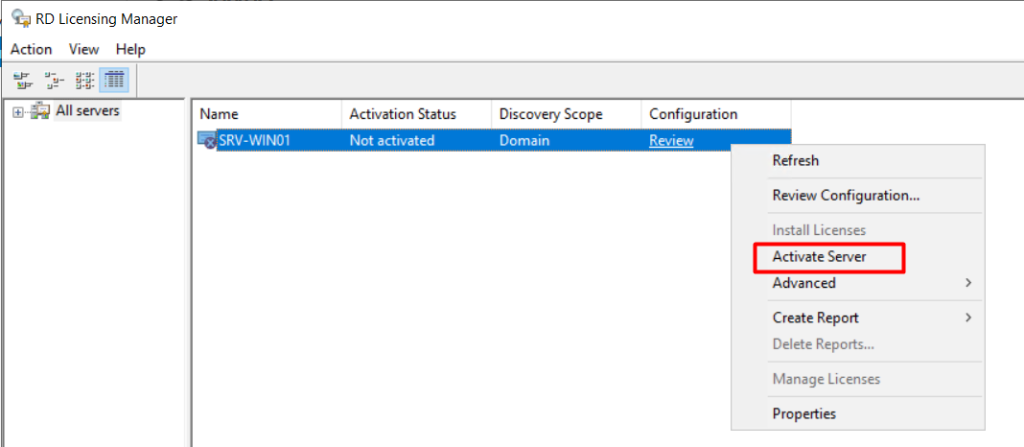Open the View menu
Viewport: 1024px width, 447px height.
(84, 49)
